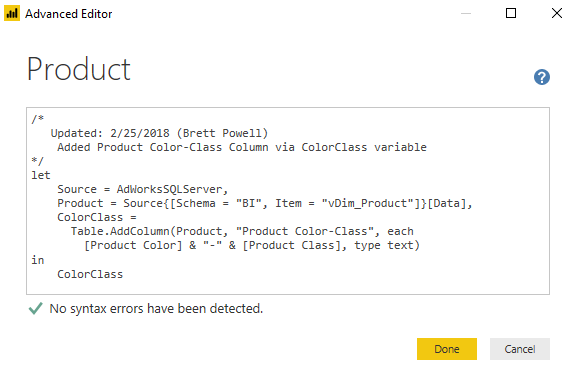Confirm changes with the Done button
The width and height of the screenshot is (567, 367).
point(447,349)
